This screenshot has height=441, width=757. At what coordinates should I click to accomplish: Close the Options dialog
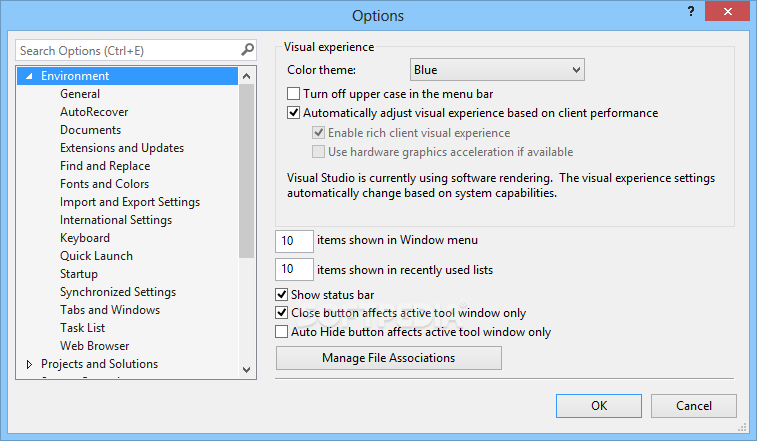click(x=727, y=11)
